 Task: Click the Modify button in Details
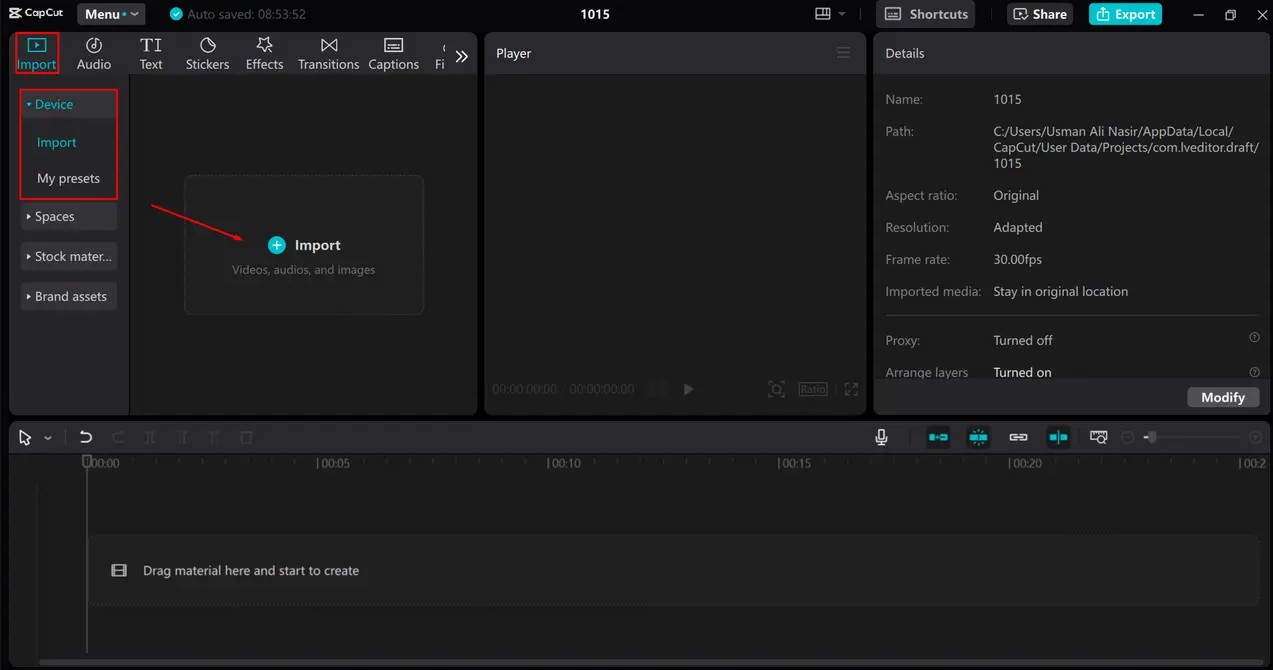pyautogui.click(x=1223, y=397)
